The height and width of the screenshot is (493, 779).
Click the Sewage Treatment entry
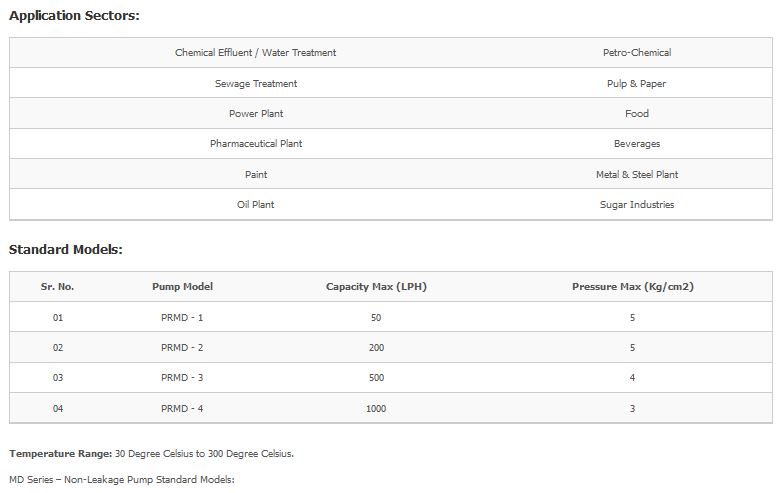coord(255,84)
